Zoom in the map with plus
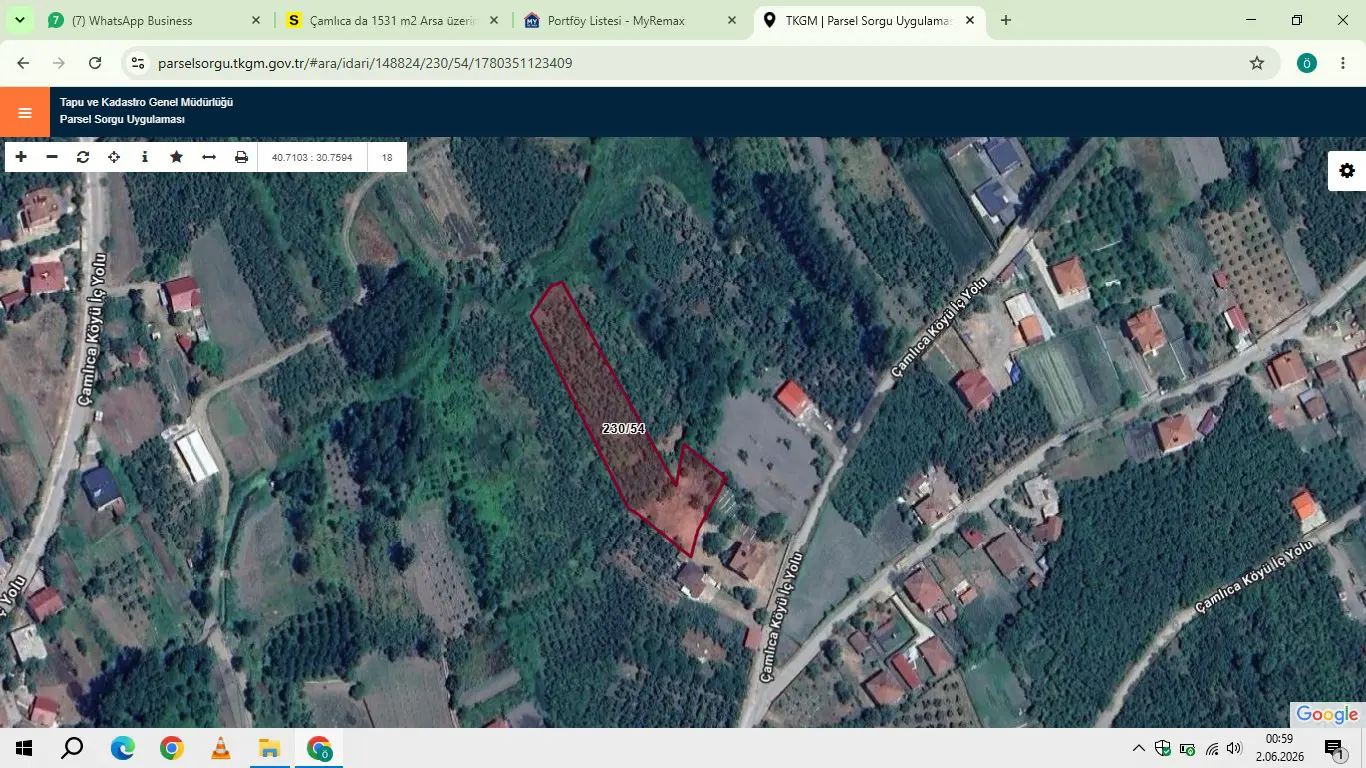1366x768 pixels. click(x=21, y=157)
